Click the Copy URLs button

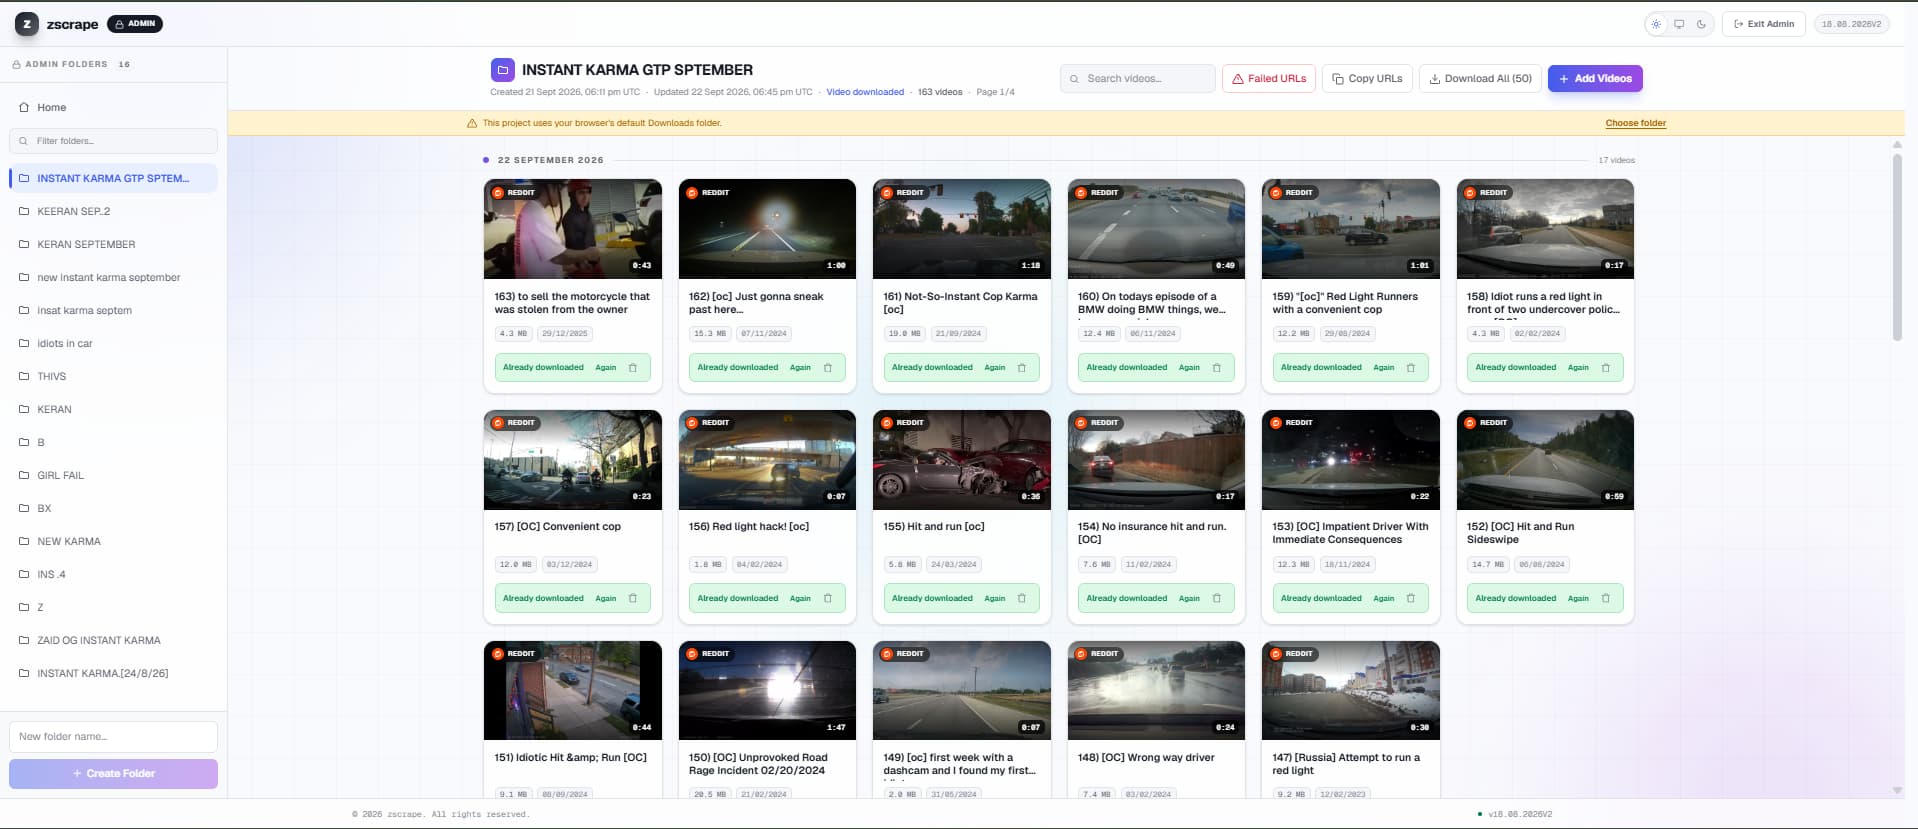(1367, 79)
